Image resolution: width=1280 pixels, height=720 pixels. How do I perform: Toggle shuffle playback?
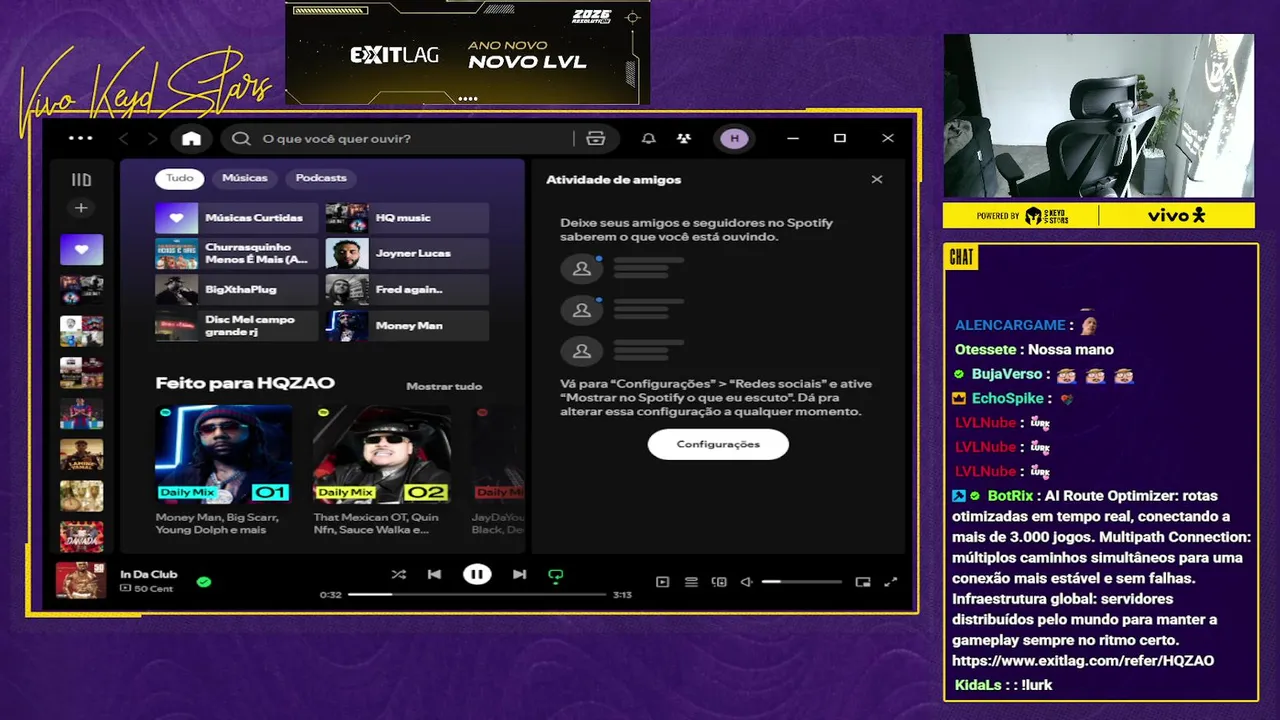(398, 574)
